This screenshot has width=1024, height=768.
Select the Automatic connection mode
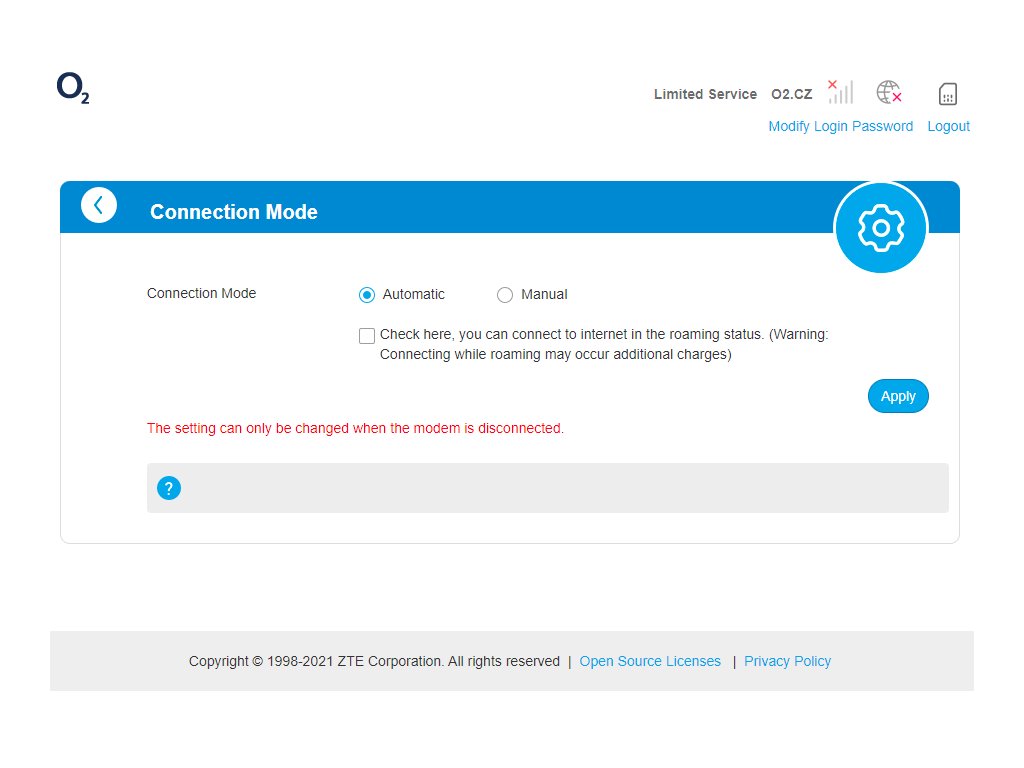[367, 294]
